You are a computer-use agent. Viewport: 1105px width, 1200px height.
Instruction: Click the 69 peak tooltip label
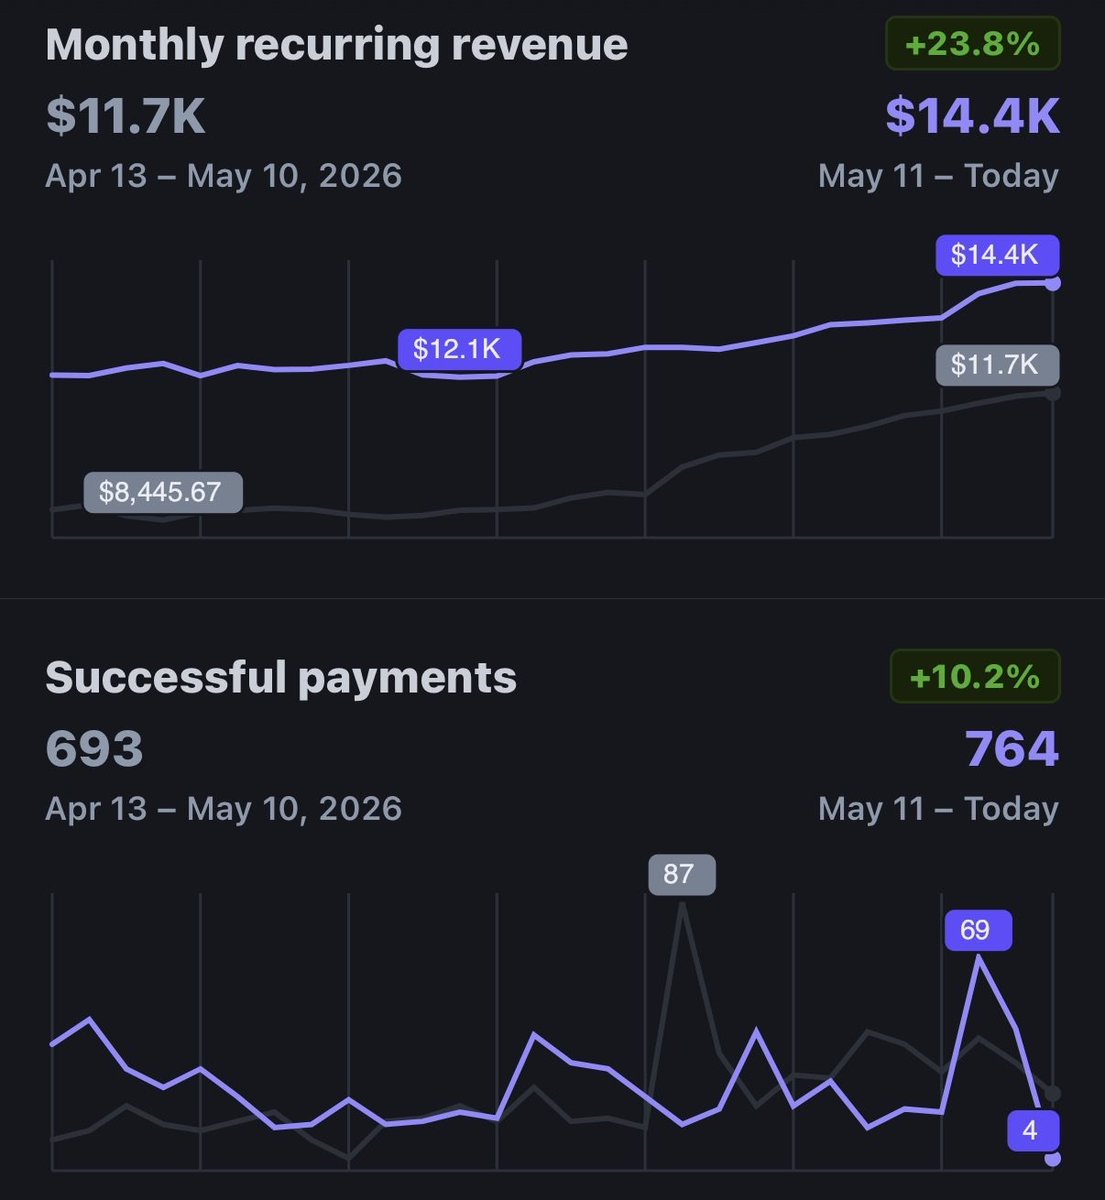(x=978, y=930)
